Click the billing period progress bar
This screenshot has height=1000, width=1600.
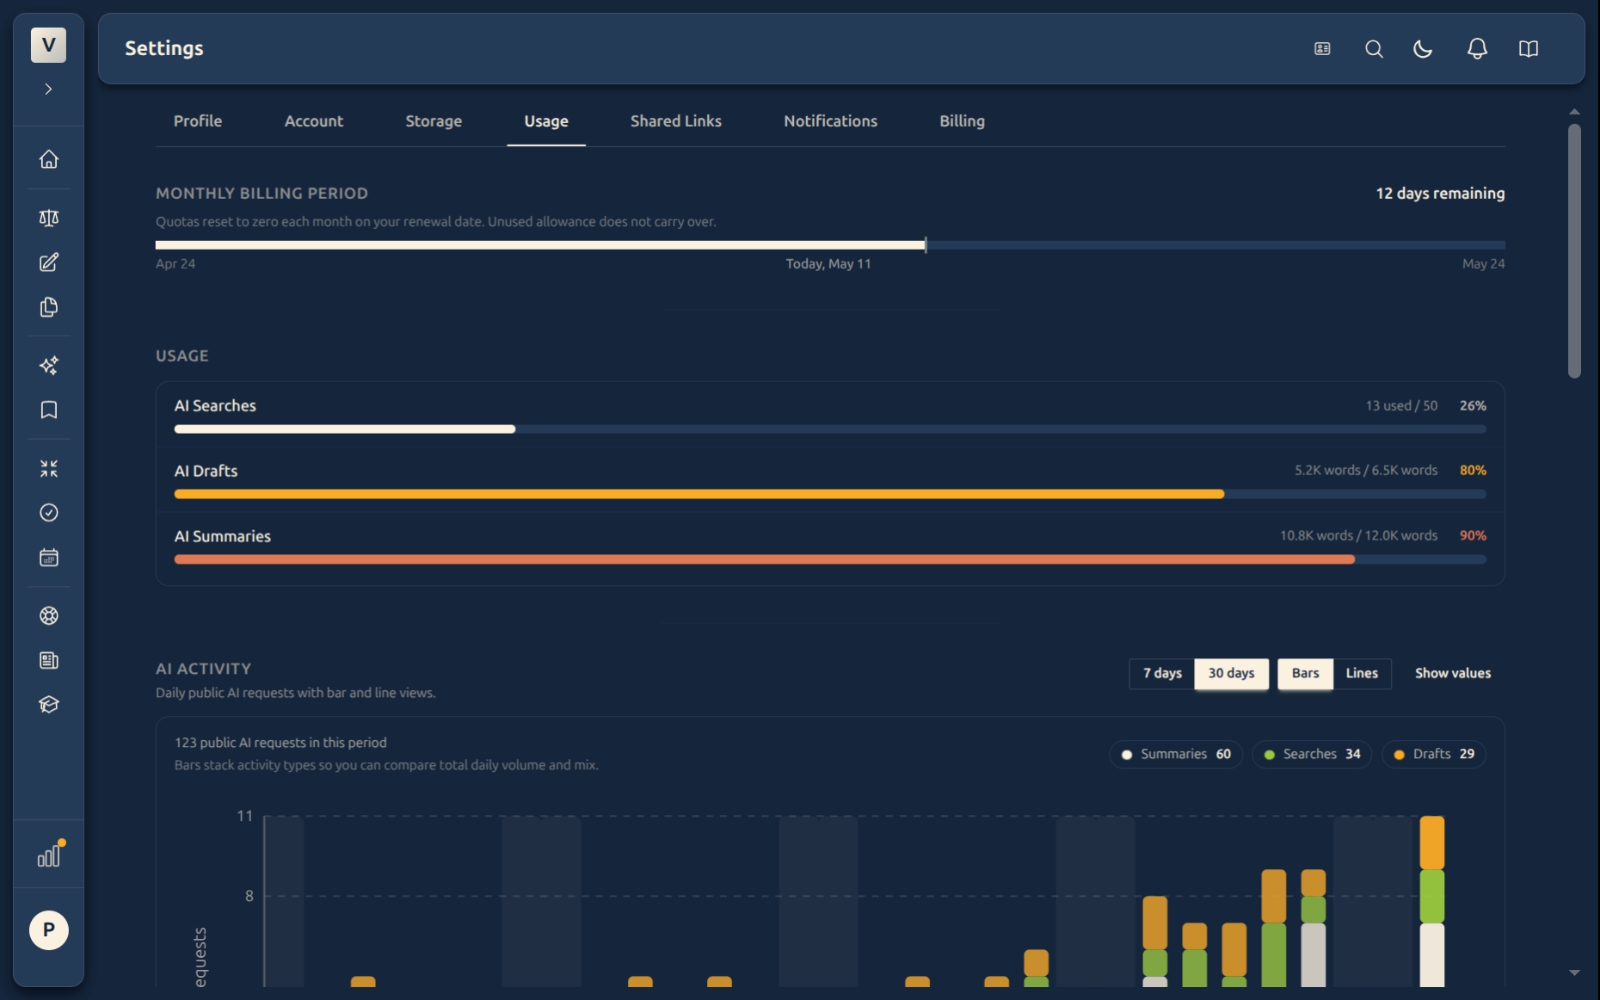point(830,245)
